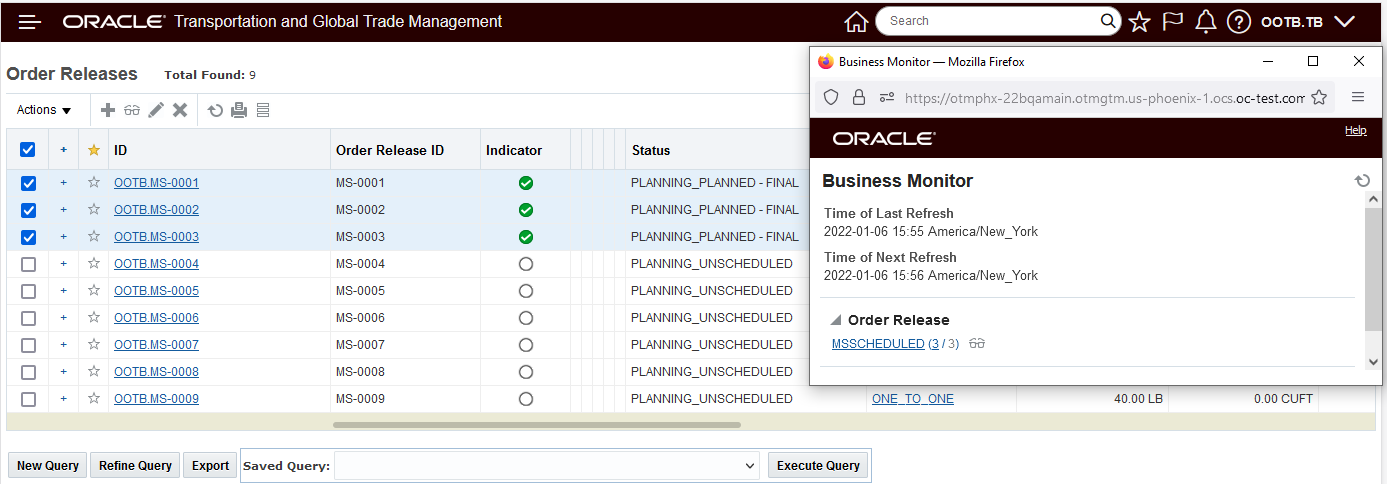Star the OOTB.MS-0005 row as favorite
This screenshot has height=484, width=1387.
[94, 291]
